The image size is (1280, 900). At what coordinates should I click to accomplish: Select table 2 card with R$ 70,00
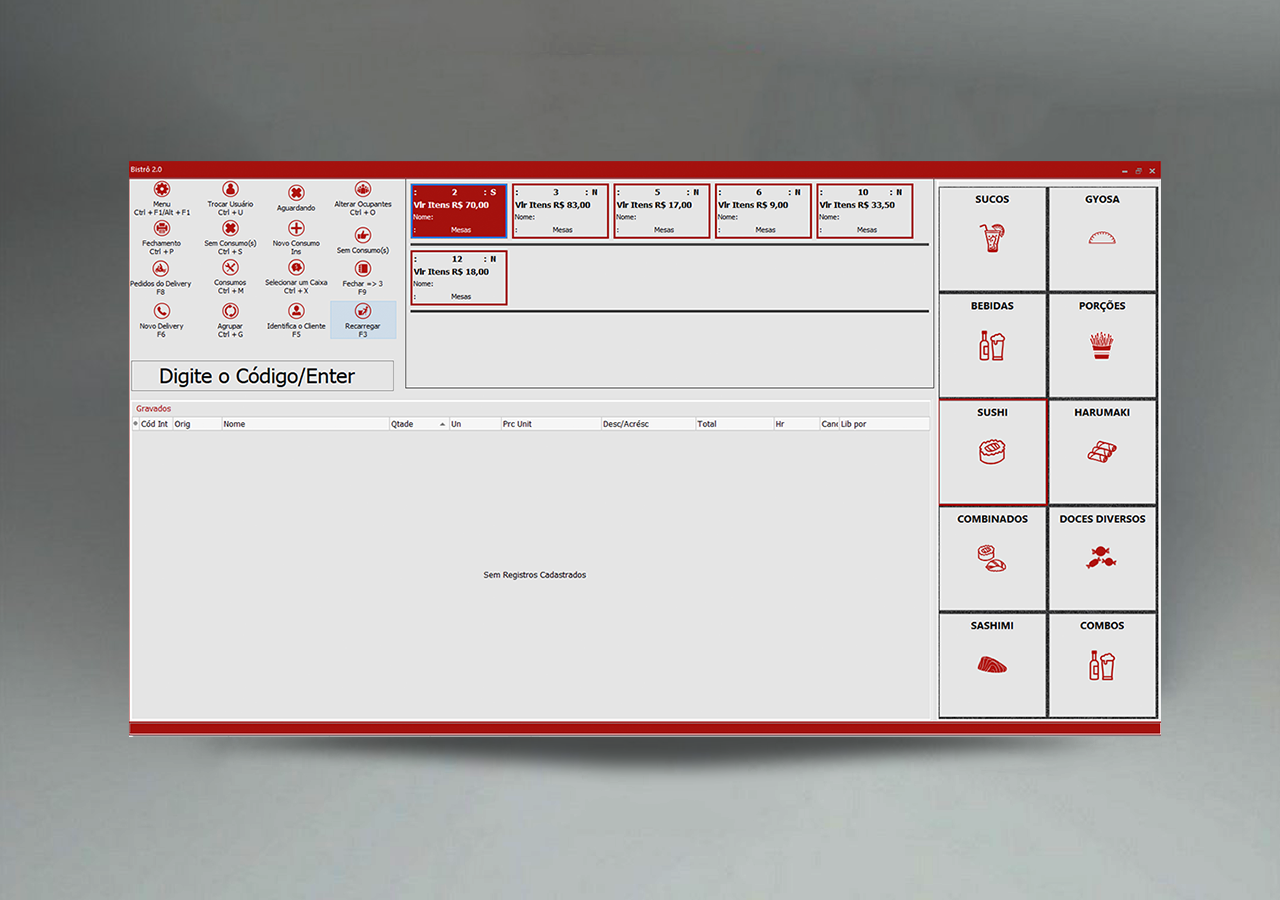tap(459, 211)
